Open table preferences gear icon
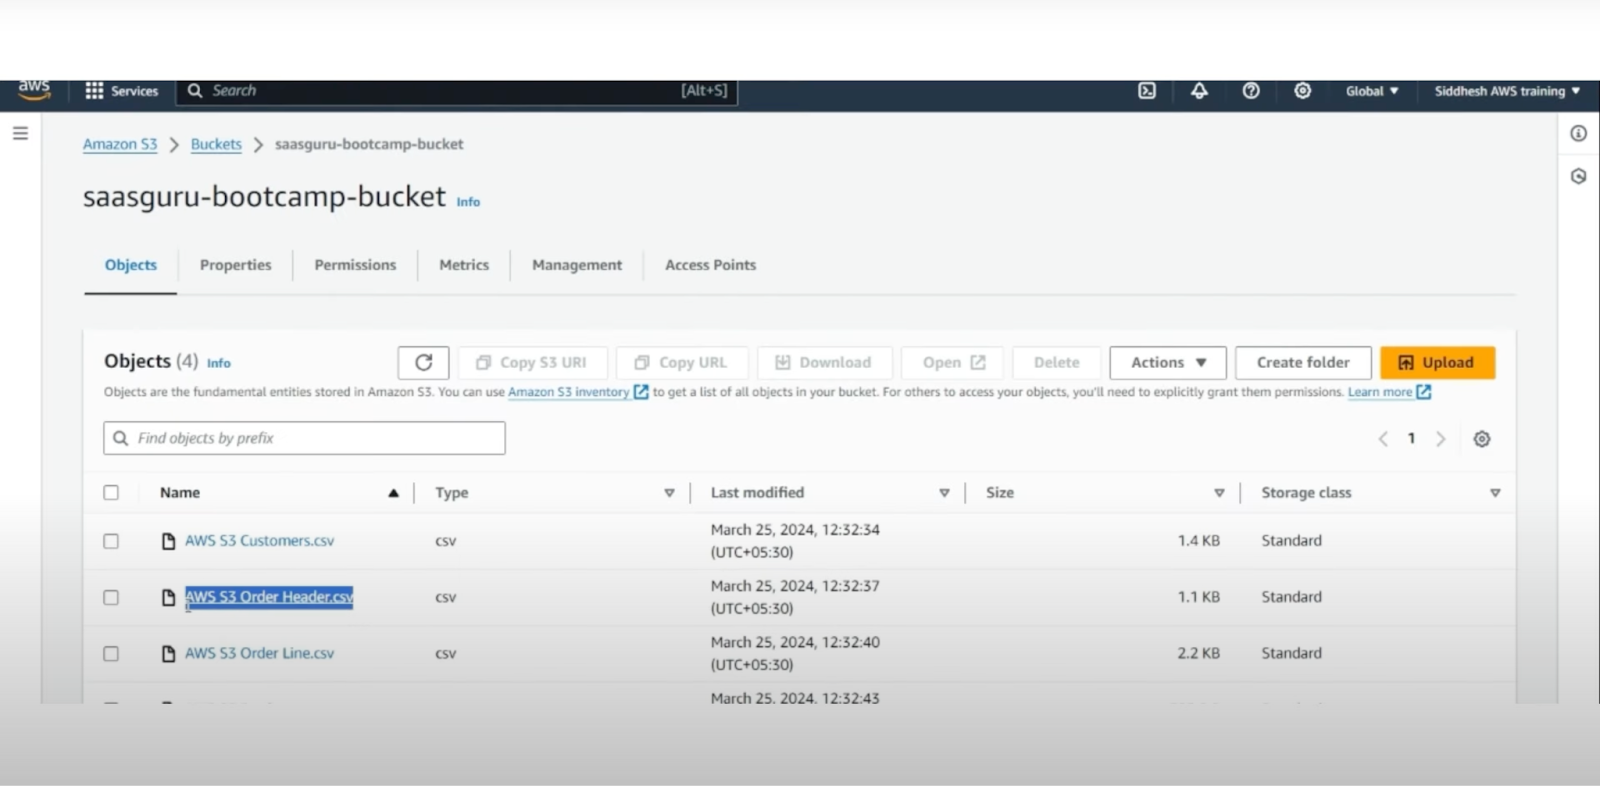This screenshot has width=1600, height=786. click(x=1482, y=438)
